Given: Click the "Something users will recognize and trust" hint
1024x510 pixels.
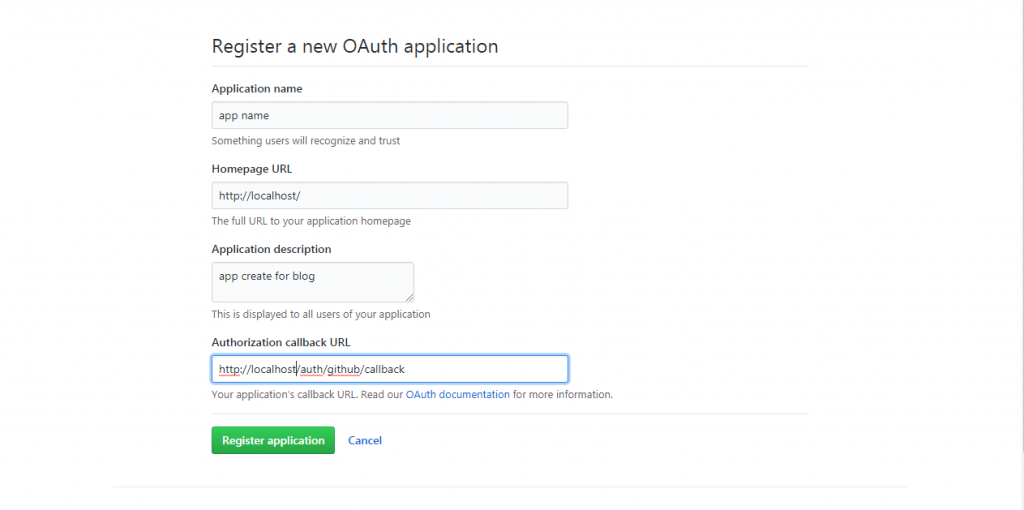Looking at the screenshot, I should (306, 140).
